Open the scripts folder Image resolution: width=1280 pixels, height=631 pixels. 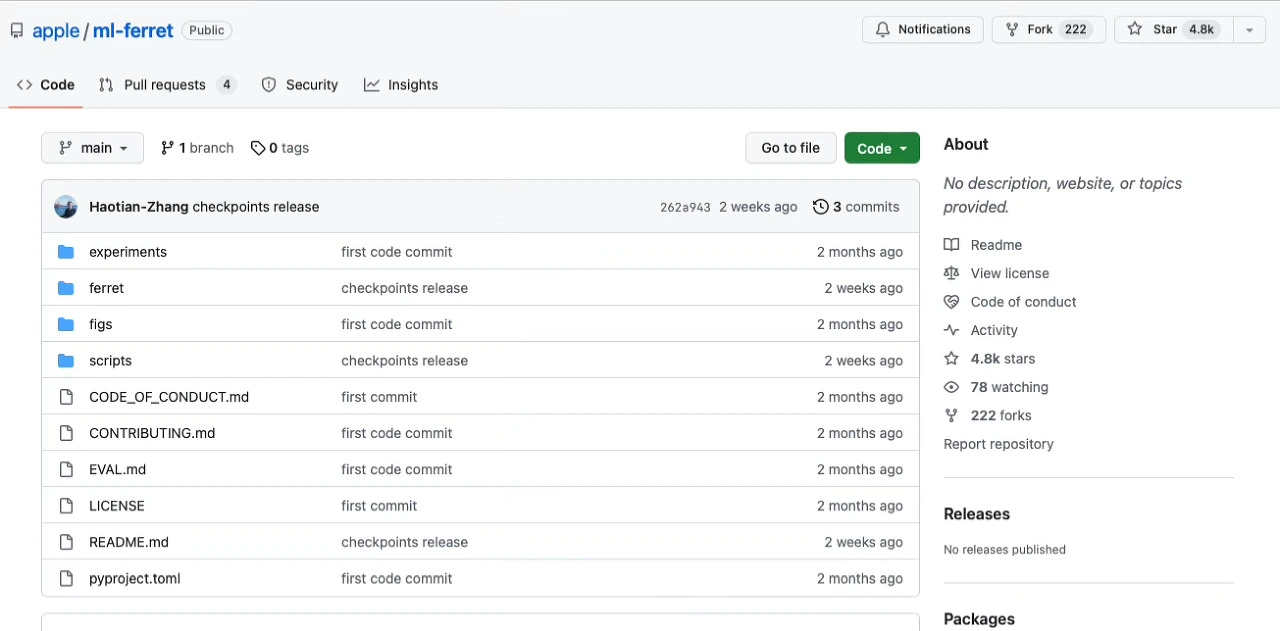110,361
